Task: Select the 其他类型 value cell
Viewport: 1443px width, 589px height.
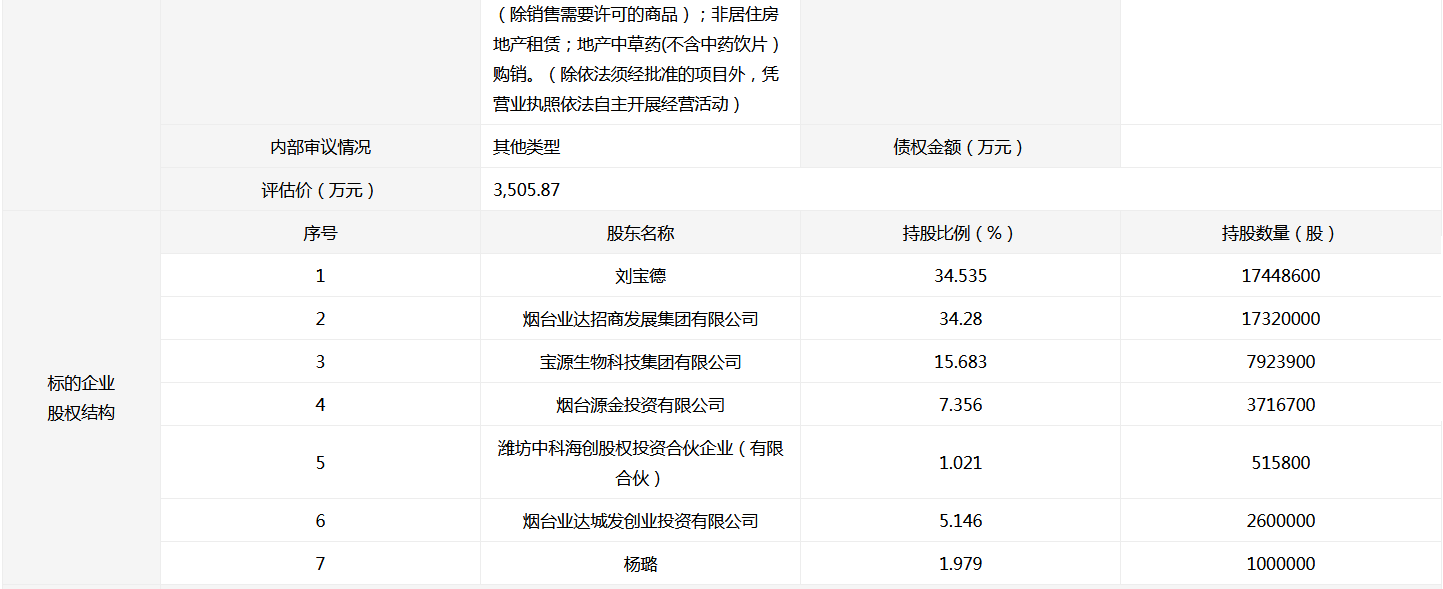Action: 640,147
